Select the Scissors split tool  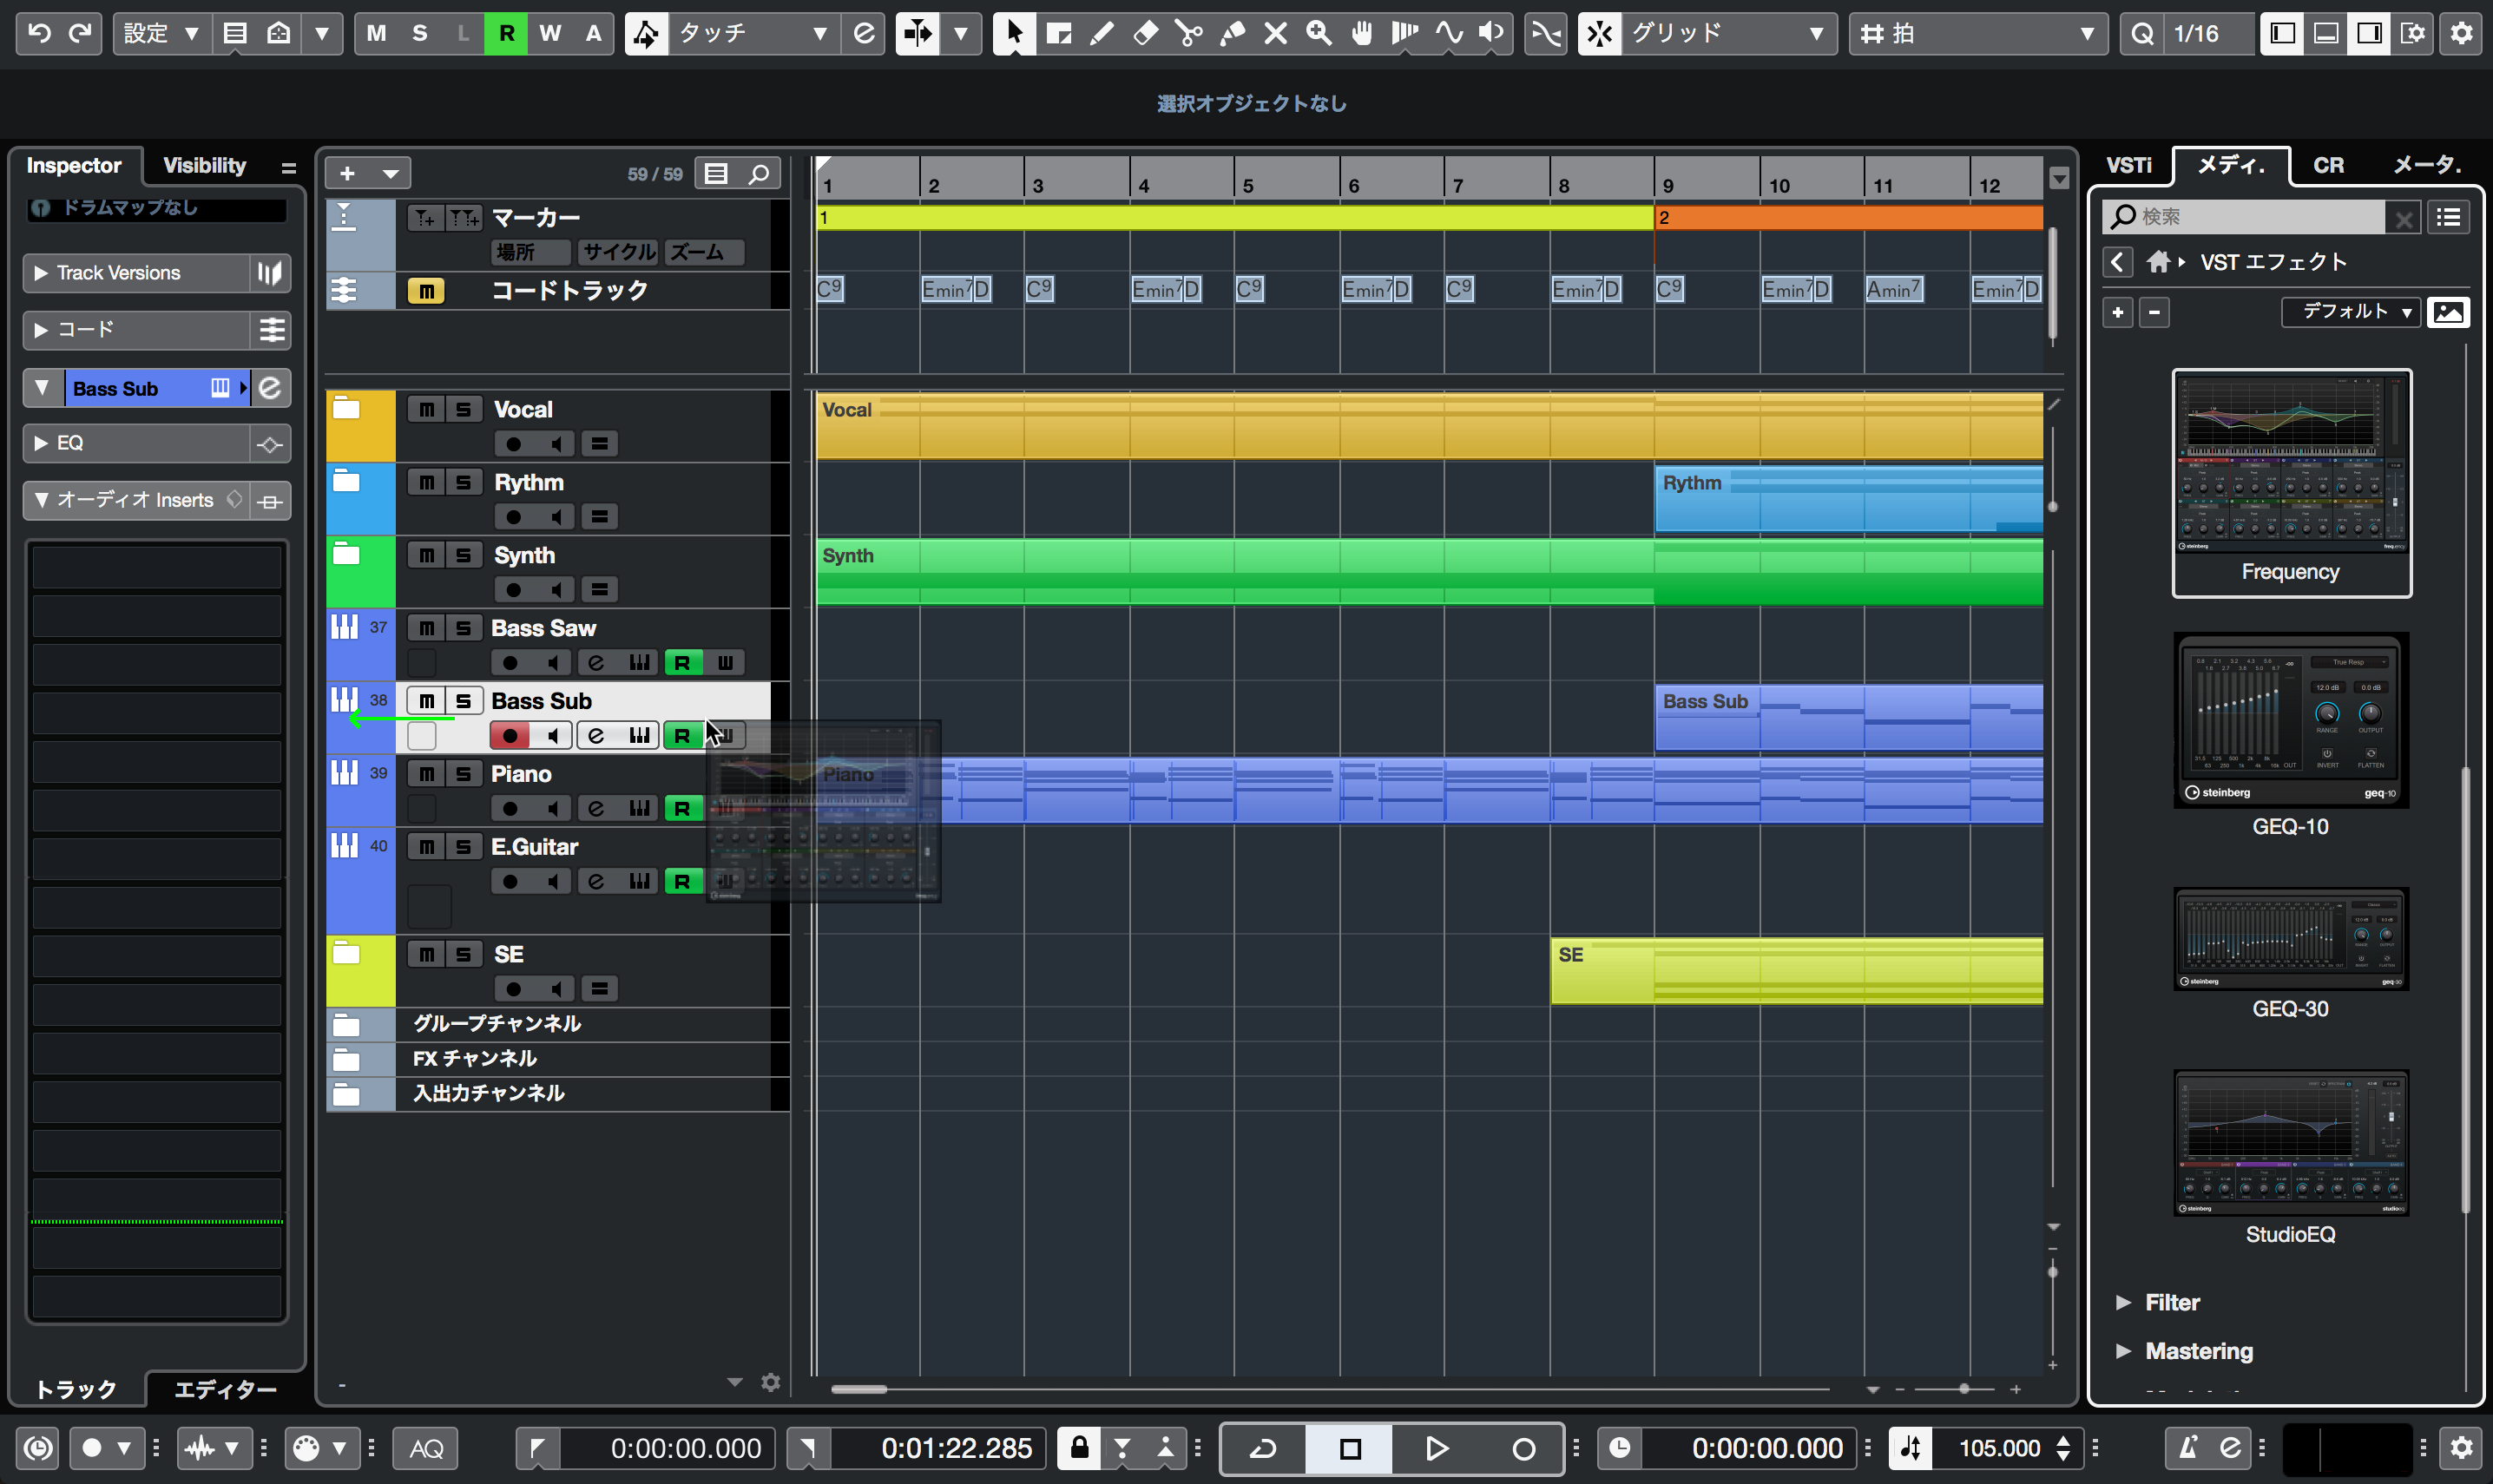[1188, 33]
